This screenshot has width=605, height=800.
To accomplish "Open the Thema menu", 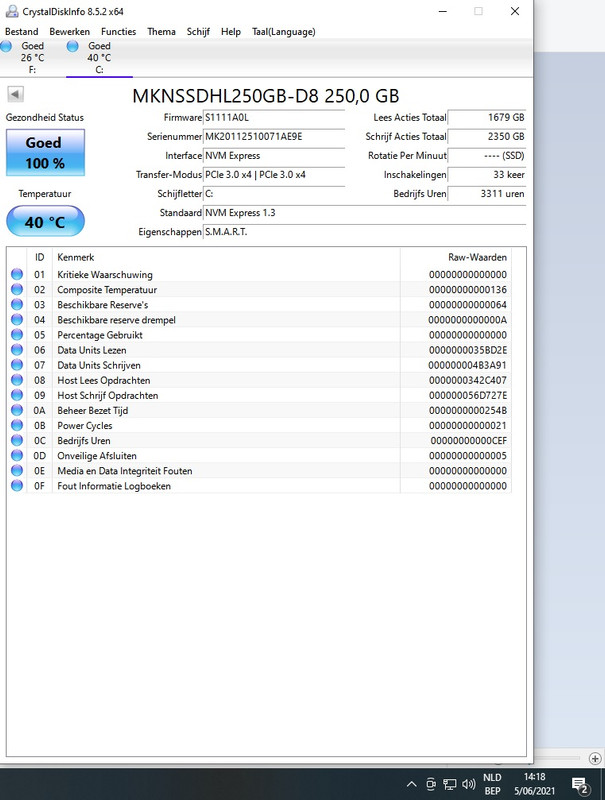I will [161, 32].
